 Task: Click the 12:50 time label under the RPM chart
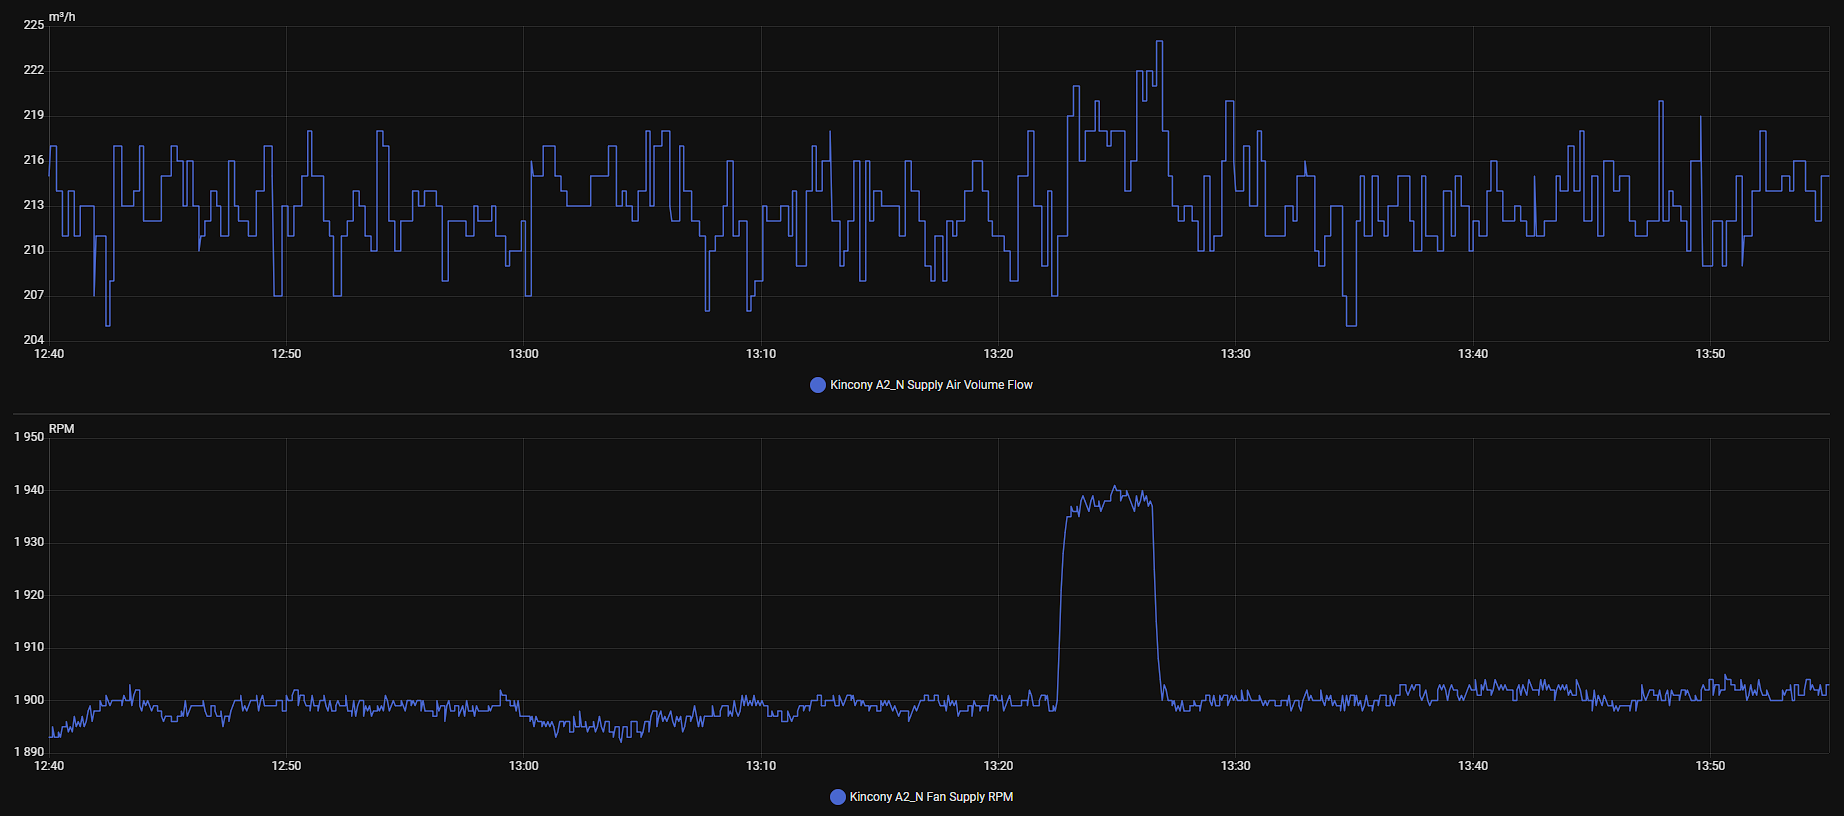pos(286,766)
